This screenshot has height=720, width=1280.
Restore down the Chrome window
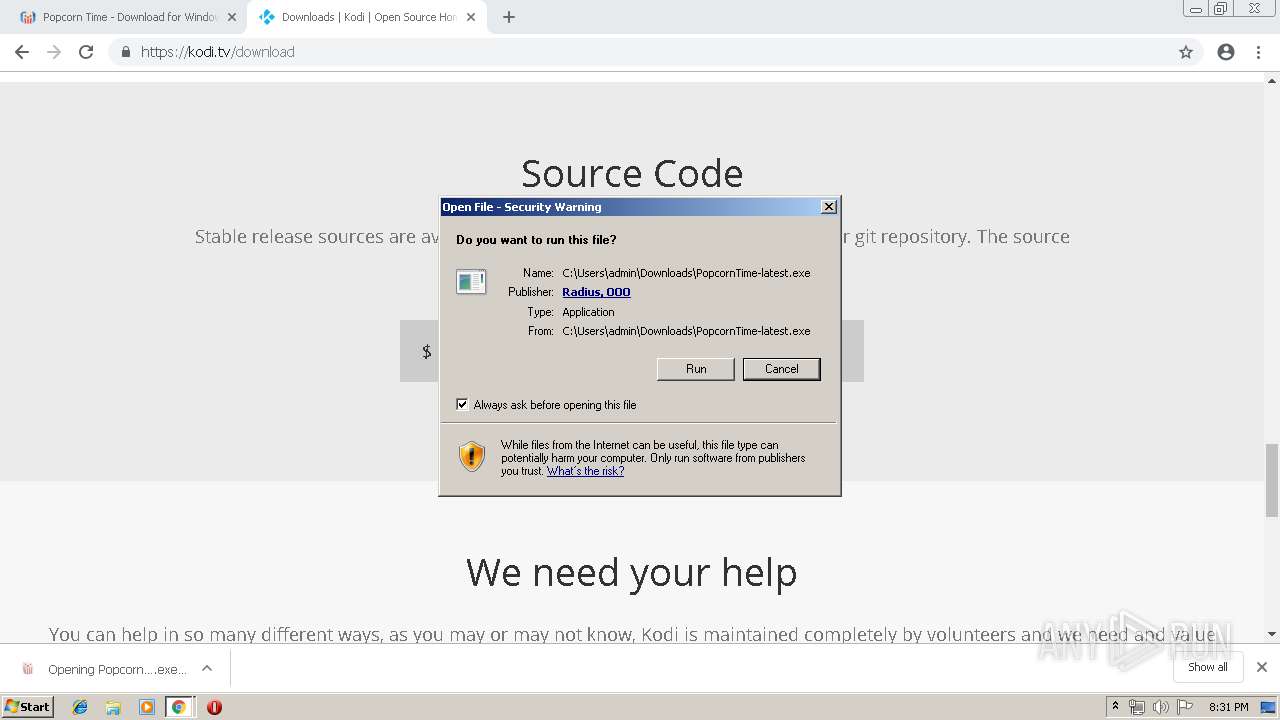pyautogui.click(x=1221, y=9)
